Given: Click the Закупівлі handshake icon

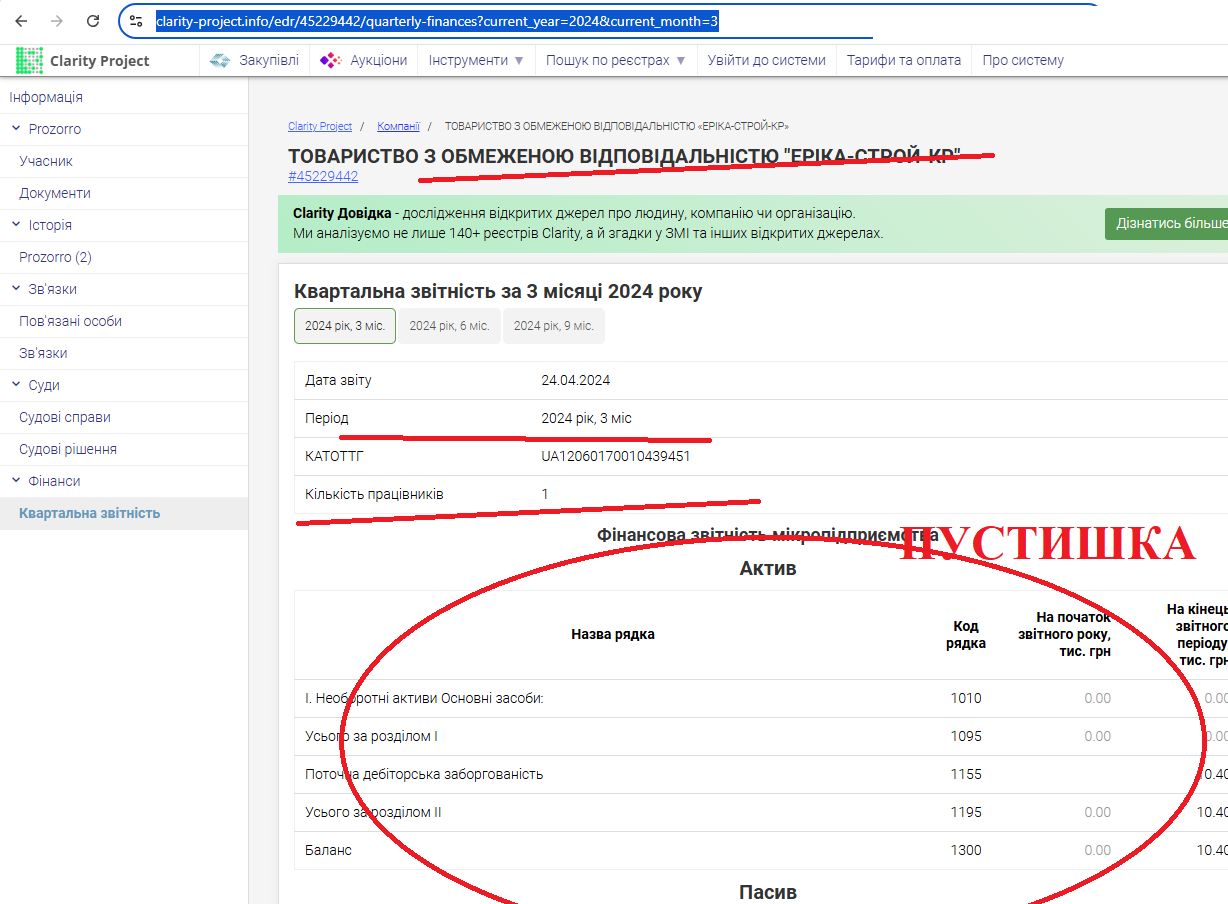Looking at the screenshot, I should point(220,60).
